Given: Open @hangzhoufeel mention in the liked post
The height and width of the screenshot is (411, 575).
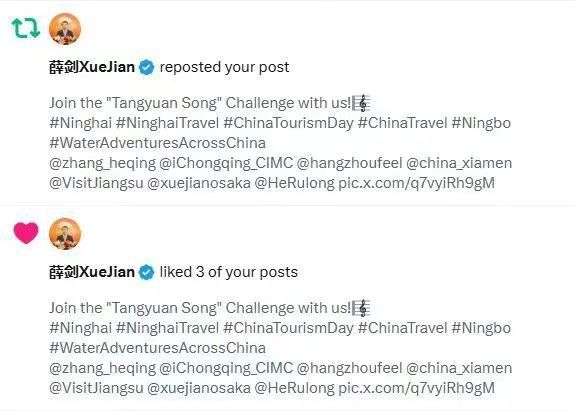Looking at the screenshot, I should pos(349,368).
